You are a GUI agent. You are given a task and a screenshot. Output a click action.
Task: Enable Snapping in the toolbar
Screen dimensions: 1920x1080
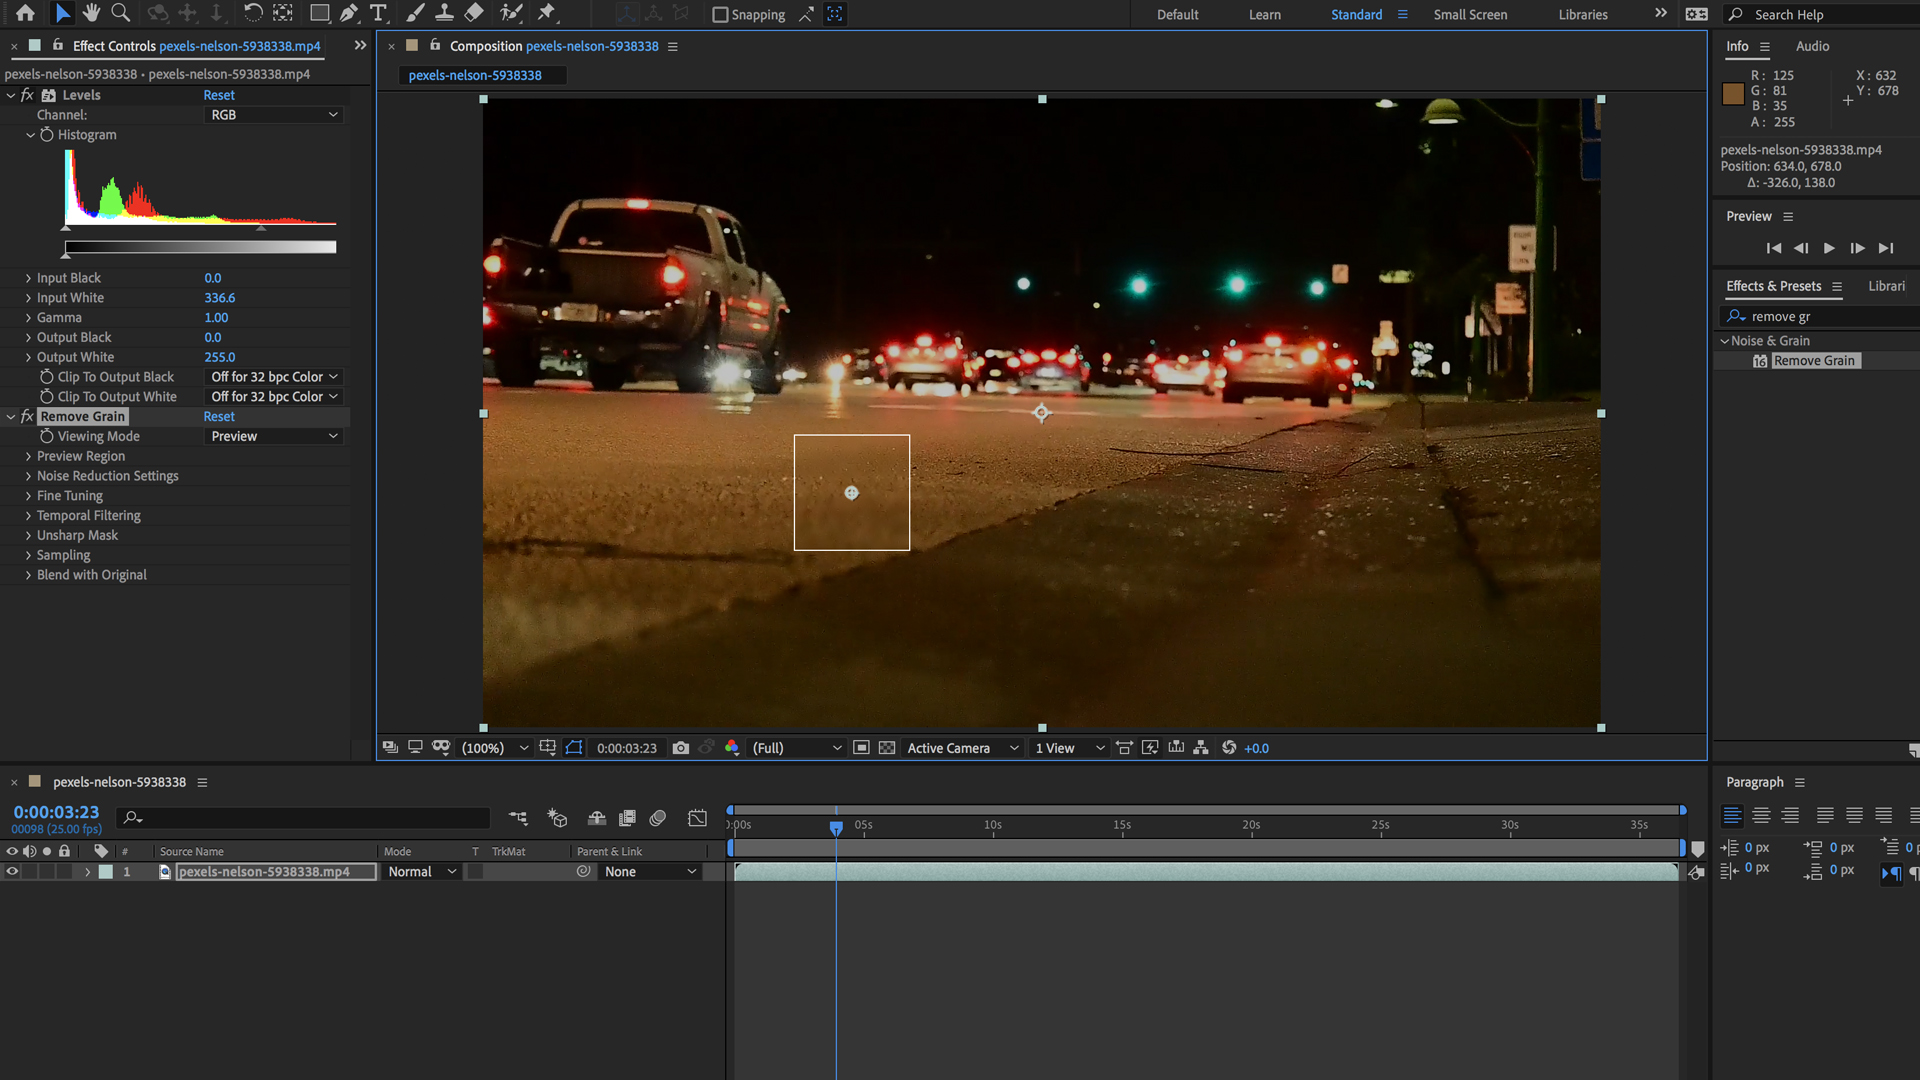tap(720, 14)
